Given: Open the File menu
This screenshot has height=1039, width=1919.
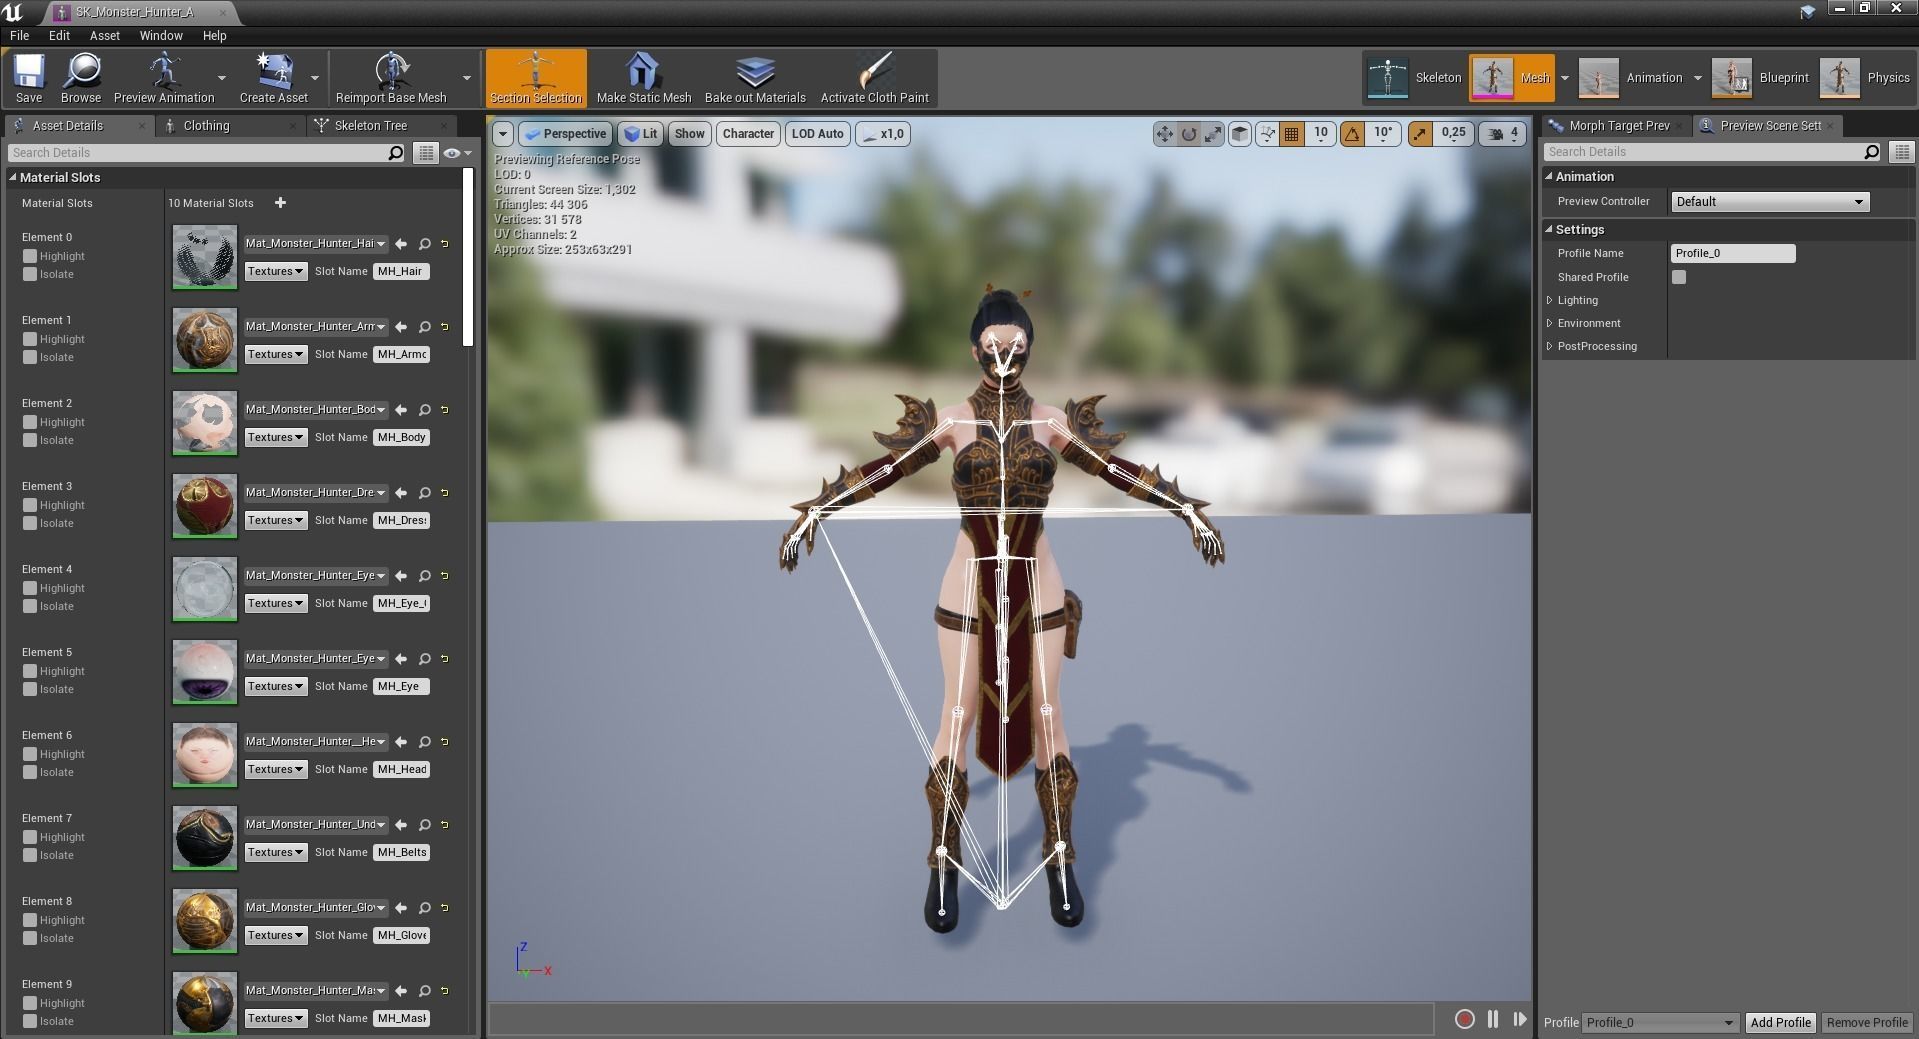Looking at the screenshot, I should coord(19,35).
